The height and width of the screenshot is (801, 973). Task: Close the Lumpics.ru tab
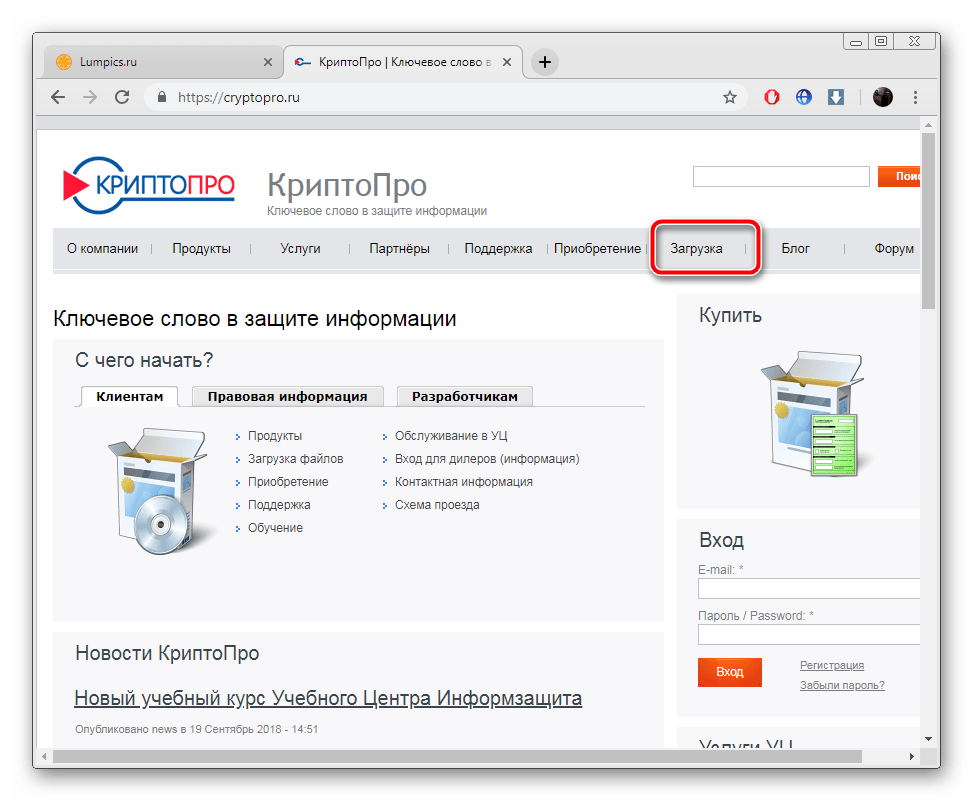coord(267,62)
